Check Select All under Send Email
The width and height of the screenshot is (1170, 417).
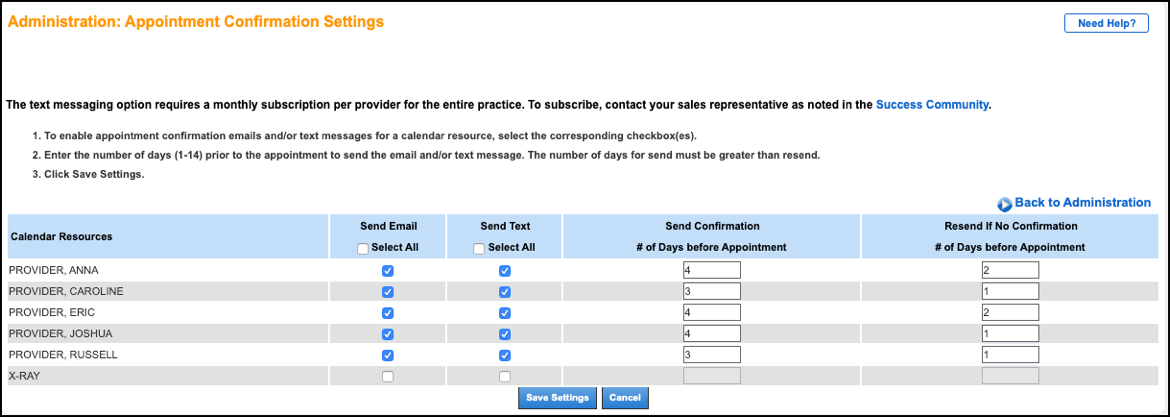pos(363,248)
